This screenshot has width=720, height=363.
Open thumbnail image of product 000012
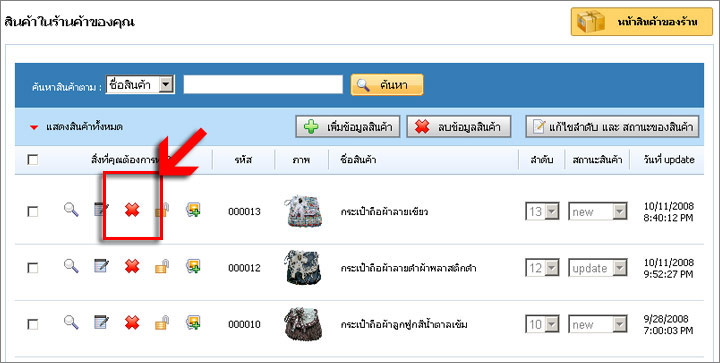[302, 268]
